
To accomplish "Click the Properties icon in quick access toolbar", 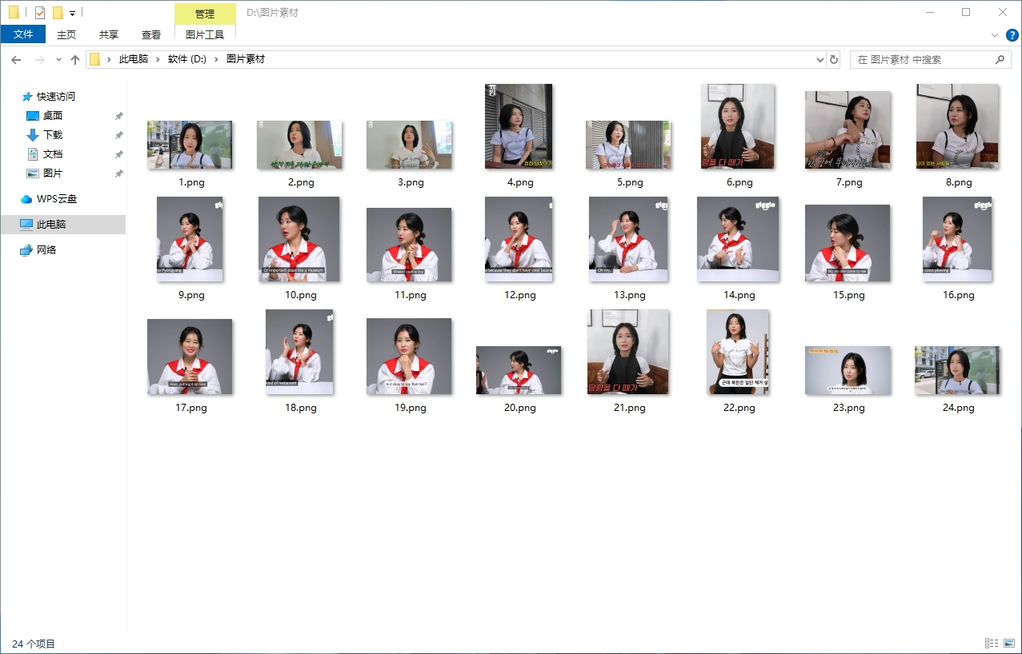I will [x=40, y=13].
